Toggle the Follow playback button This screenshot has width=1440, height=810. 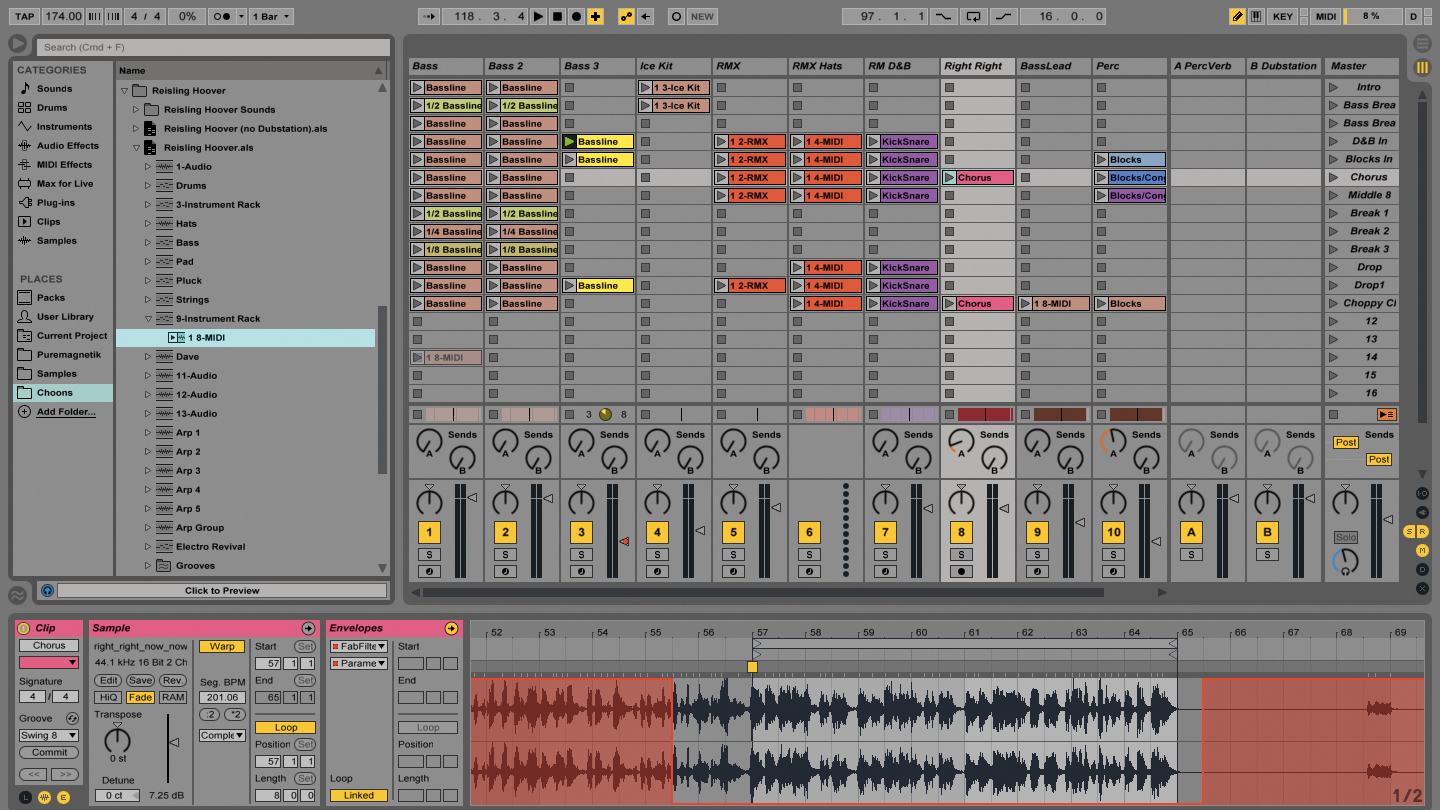click(x=429, y=16)
